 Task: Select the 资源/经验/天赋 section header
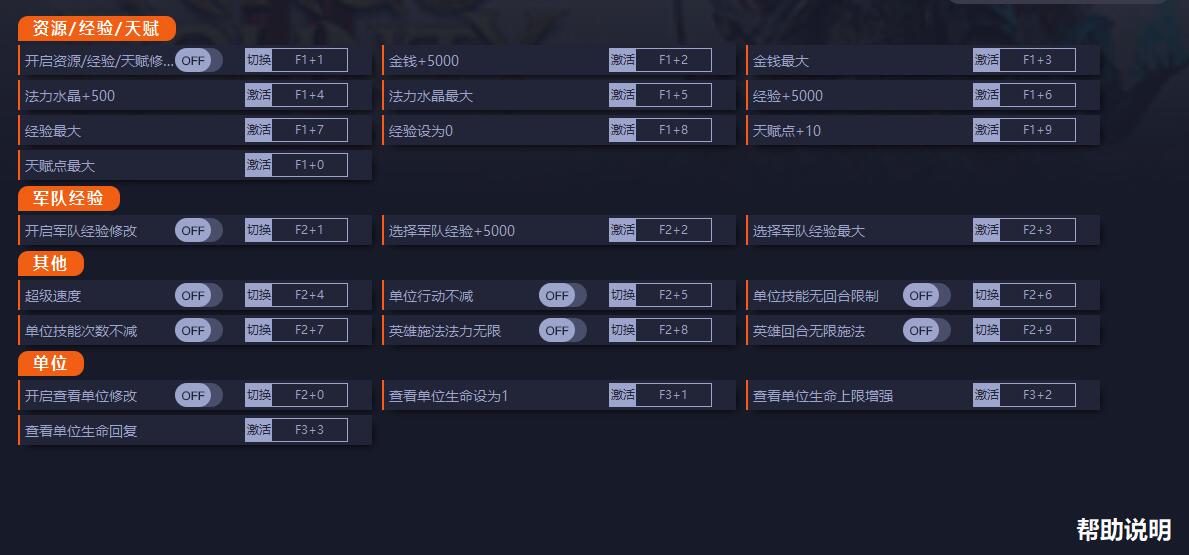point(96,29)
